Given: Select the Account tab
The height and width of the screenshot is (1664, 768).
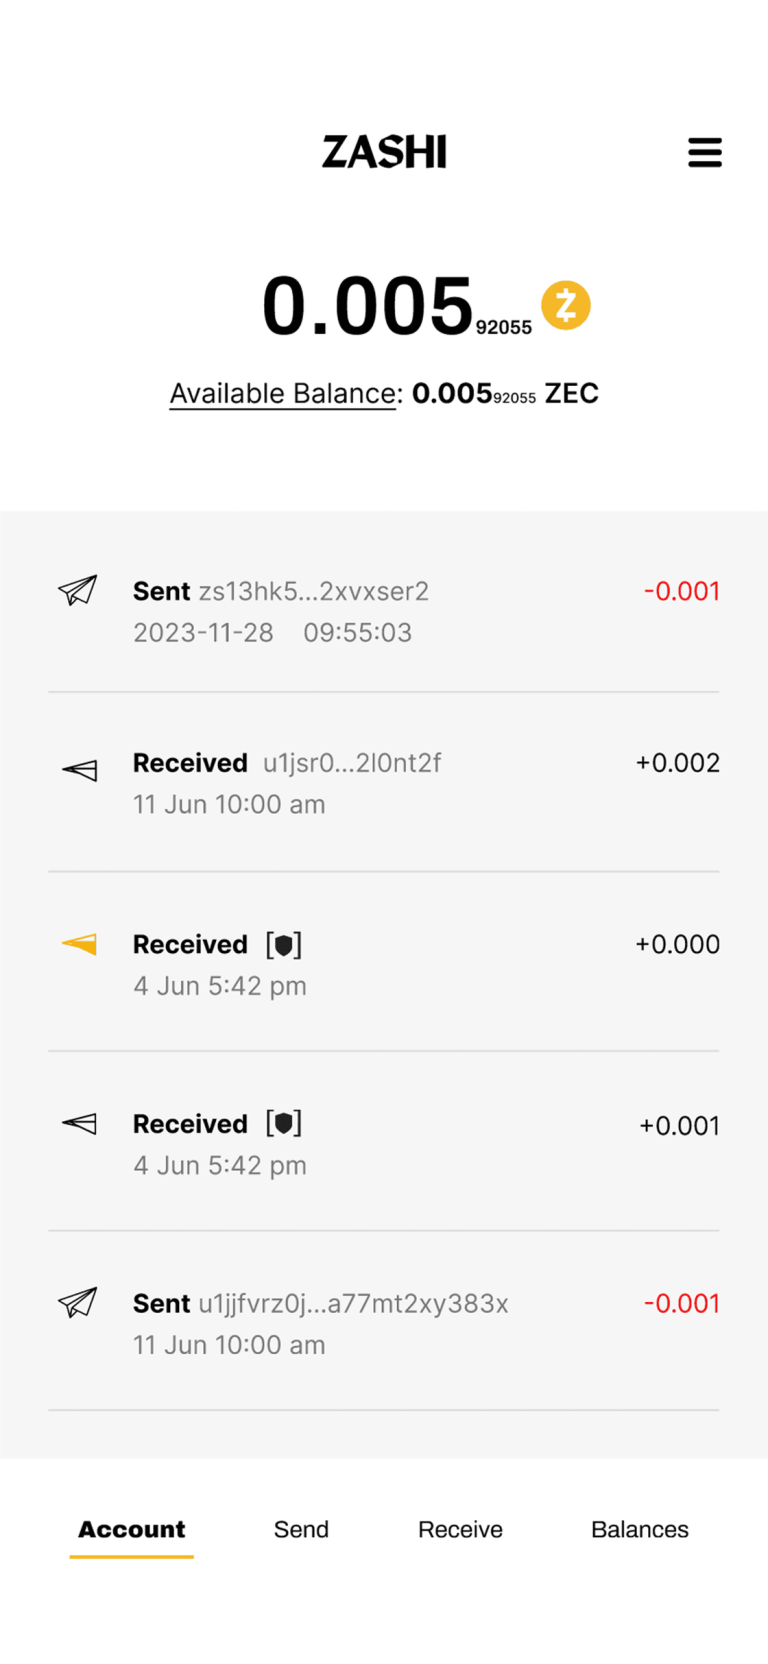Looking at the screenshot, I should [x=132, y=1529].
